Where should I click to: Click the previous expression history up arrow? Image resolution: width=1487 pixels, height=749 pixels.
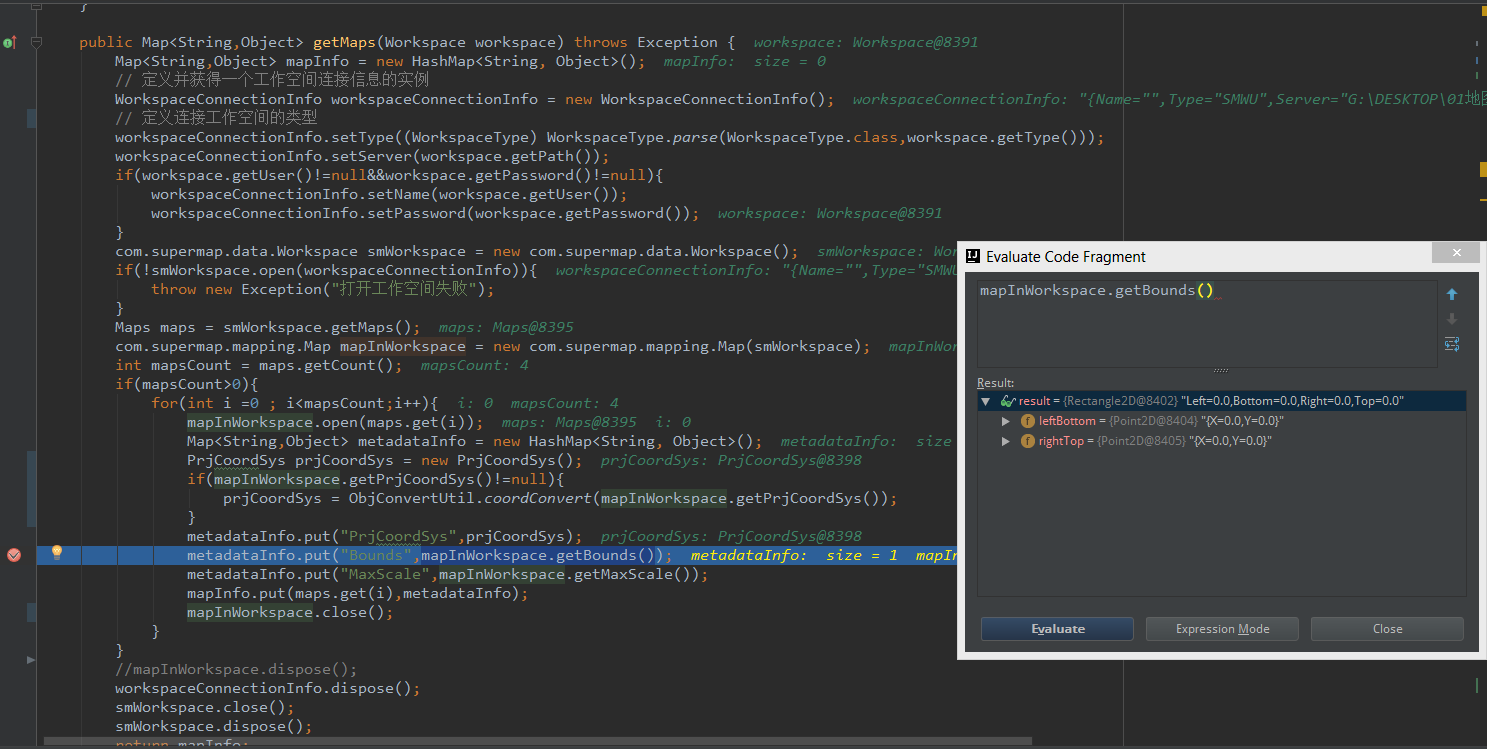[x=1452, y=294]
